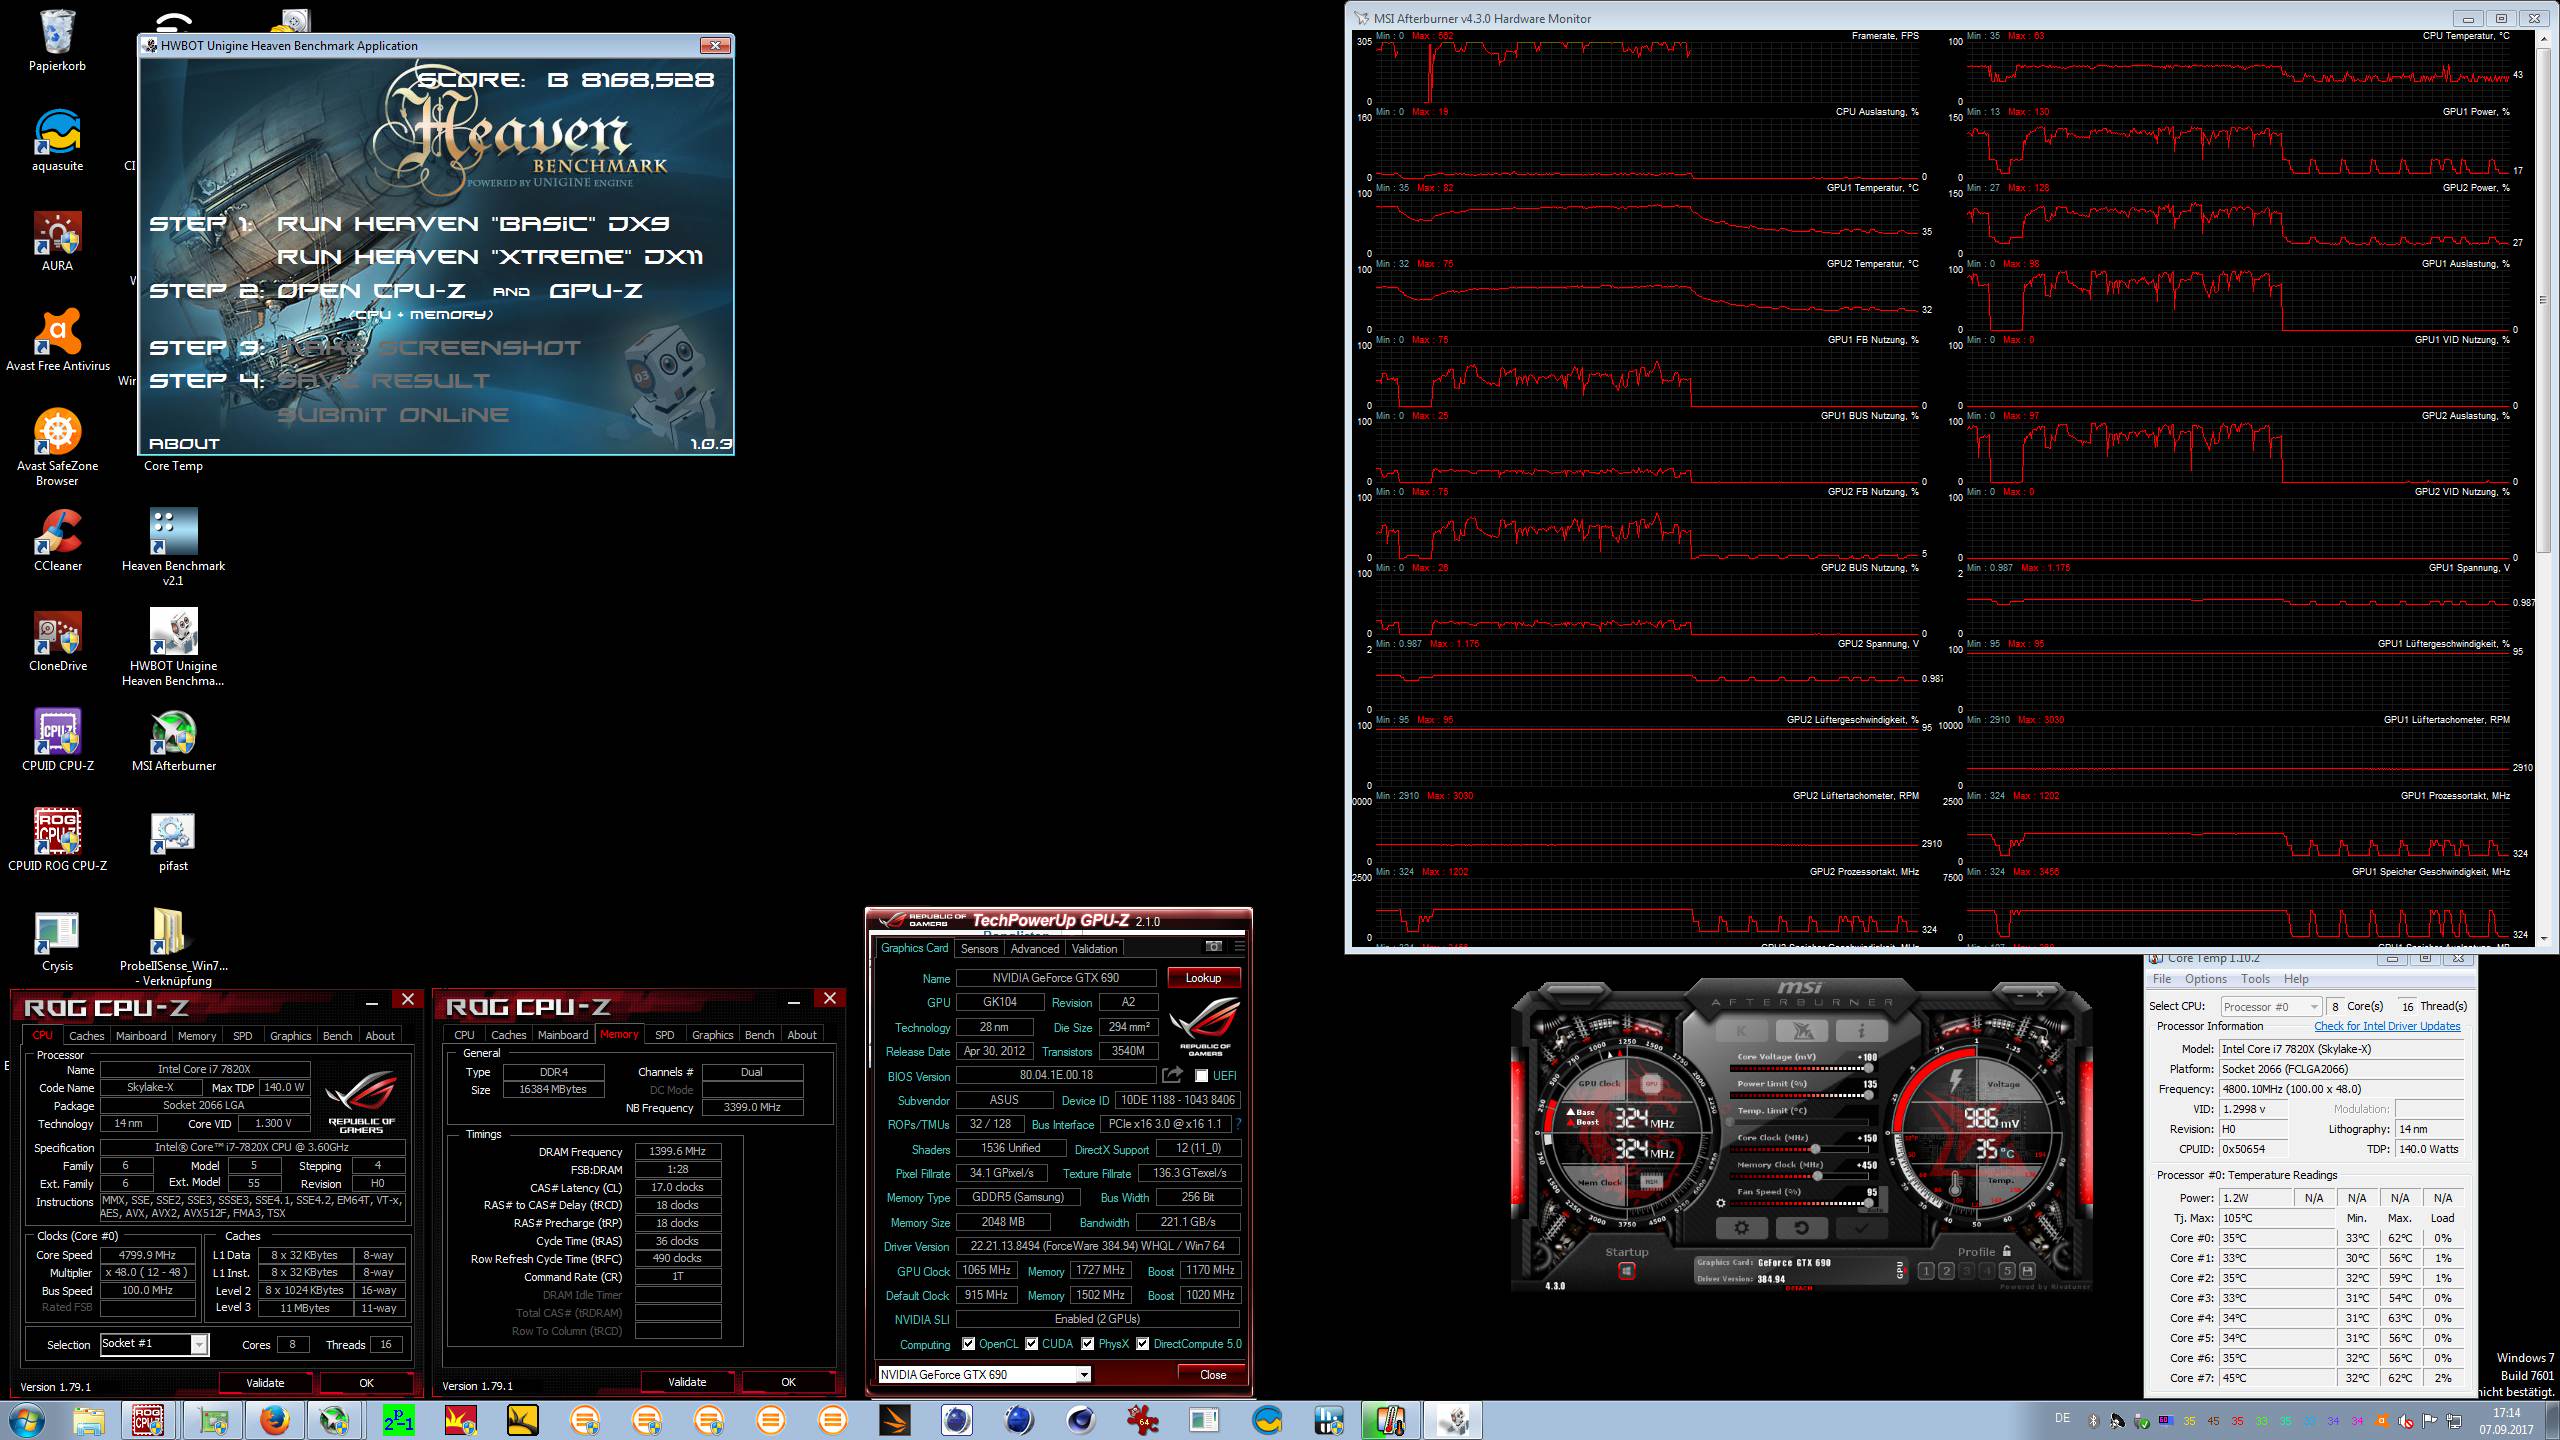This screenshot has height=1440, width=2560.
Task: Select Afterburner profile slot 5
Action: point(2007,1271)
